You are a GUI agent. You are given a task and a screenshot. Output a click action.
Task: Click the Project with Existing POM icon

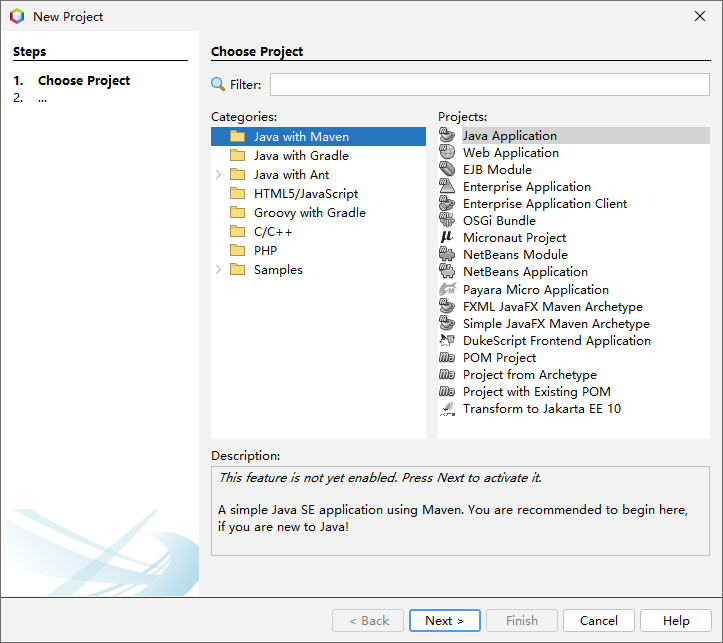click(x=447, y=392)
